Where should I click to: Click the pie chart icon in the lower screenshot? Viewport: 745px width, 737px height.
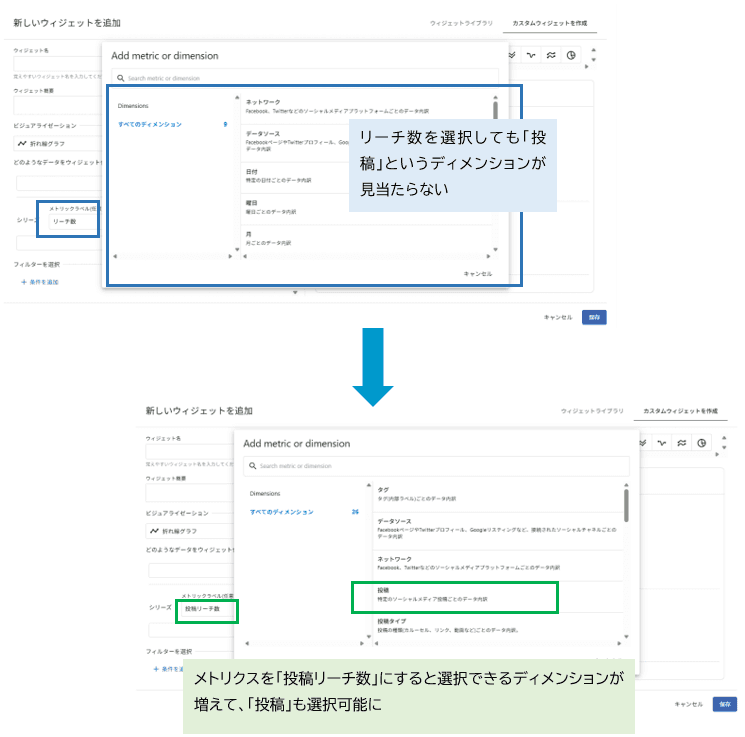[x=701, y=443]
